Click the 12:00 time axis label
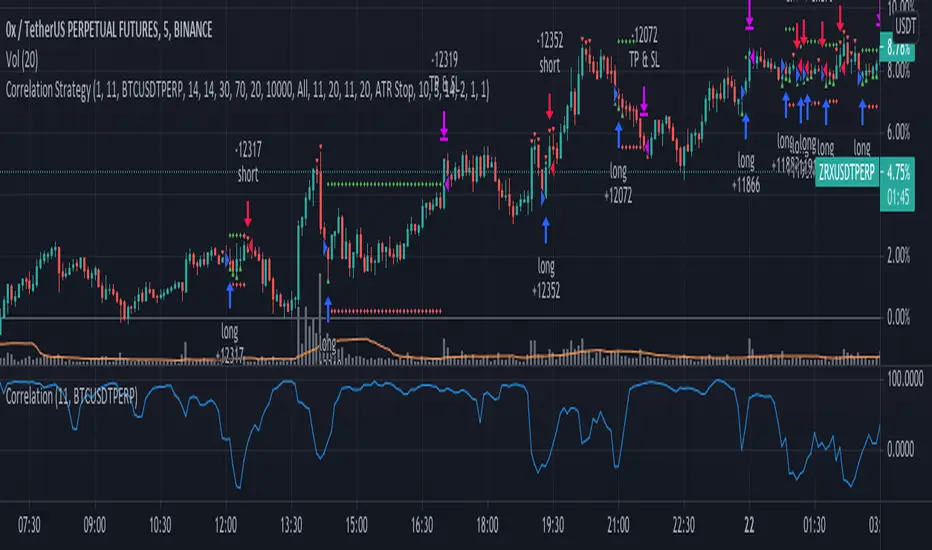This screenshot has width=932, height=550. click(225, 526)
